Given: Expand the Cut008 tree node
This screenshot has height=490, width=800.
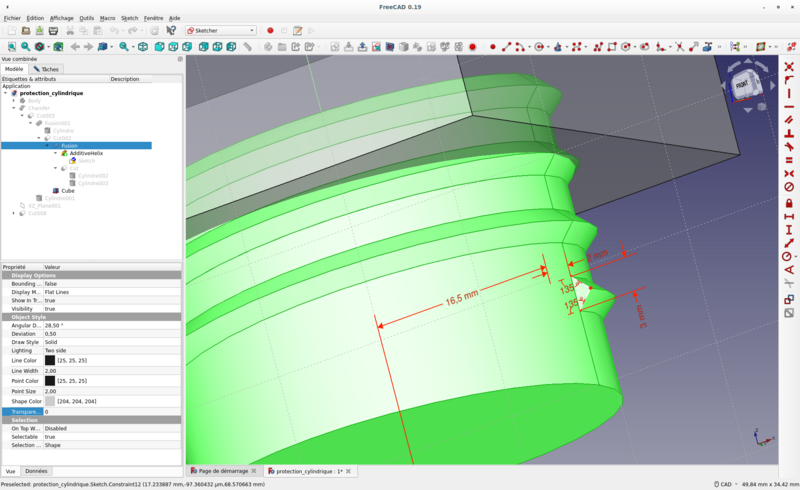Looking at the screenshot, I should (14, 213).
